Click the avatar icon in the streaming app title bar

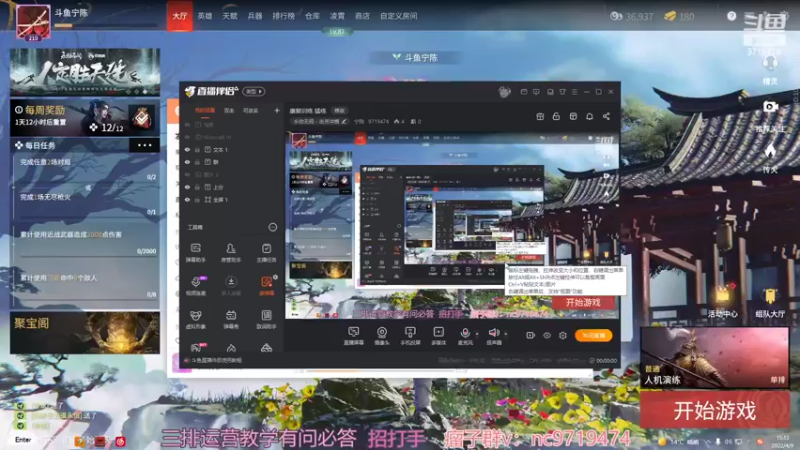coord(504,92)
